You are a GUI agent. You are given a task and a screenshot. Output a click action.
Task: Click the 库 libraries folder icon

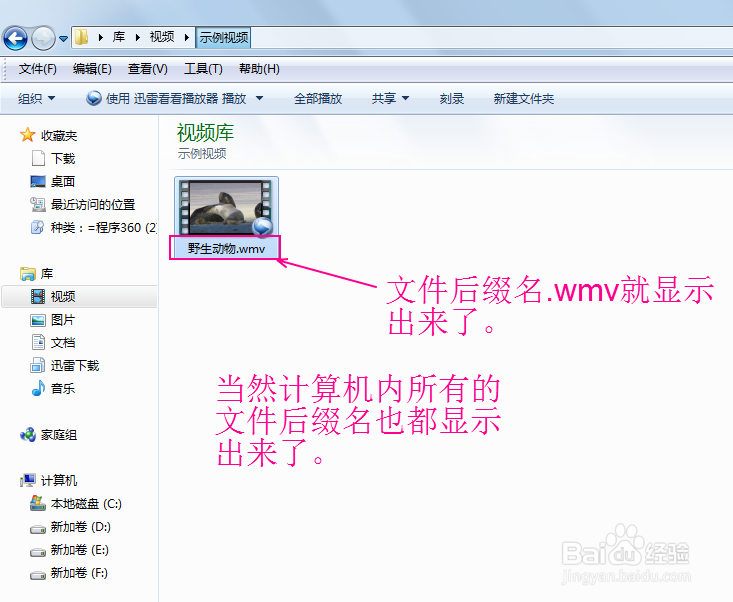tap(28, 273)
